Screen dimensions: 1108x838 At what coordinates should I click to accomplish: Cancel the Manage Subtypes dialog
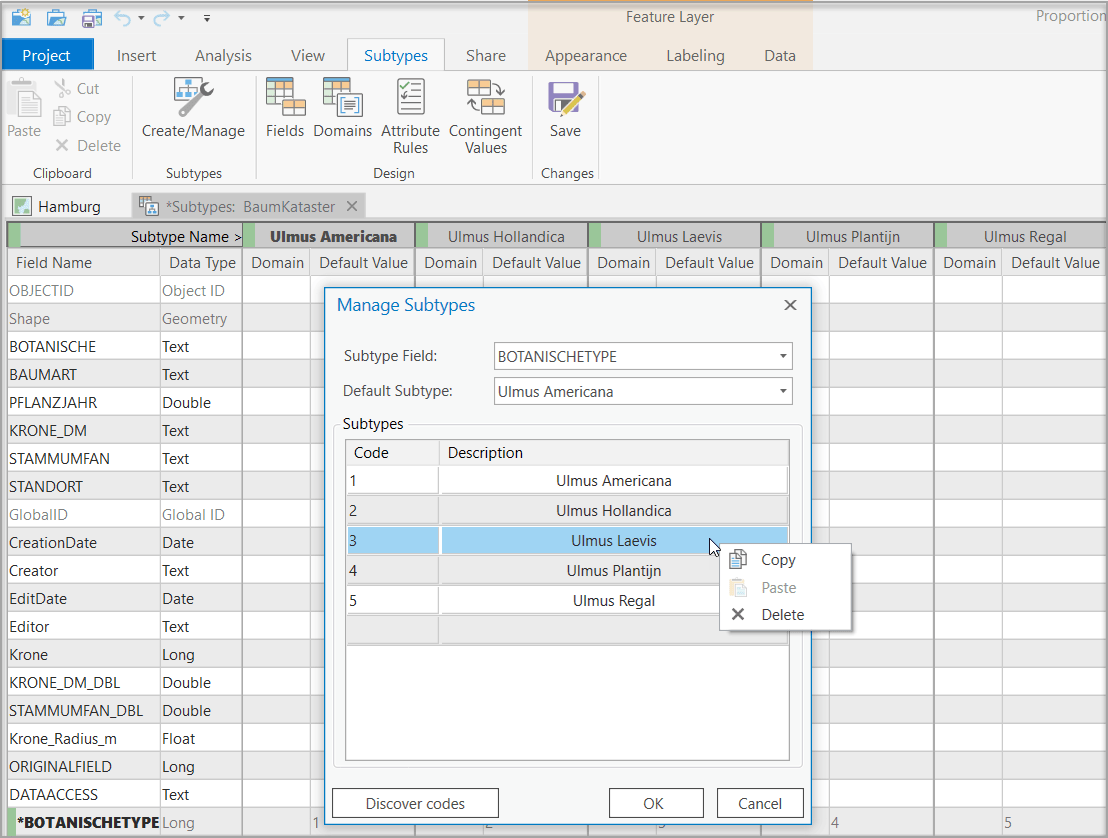tap(759, 803)
